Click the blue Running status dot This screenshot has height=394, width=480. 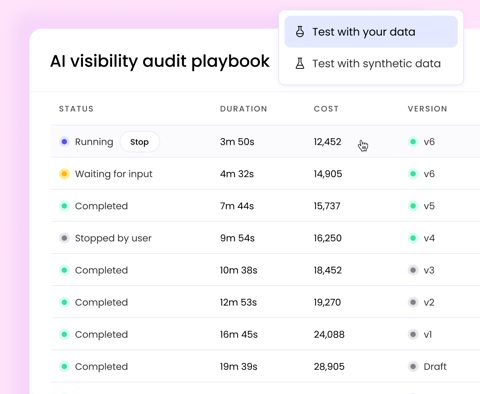[64, 142]
